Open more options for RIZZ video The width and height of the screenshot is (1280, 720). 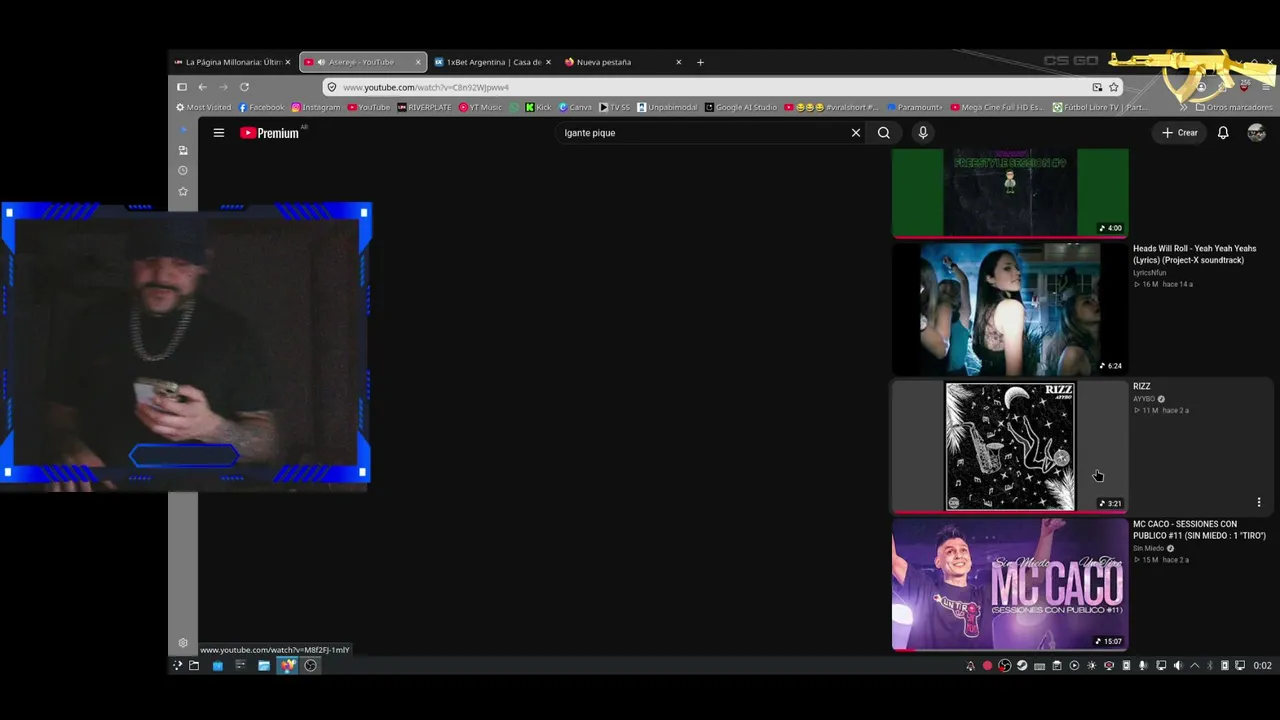[1259, 502]
